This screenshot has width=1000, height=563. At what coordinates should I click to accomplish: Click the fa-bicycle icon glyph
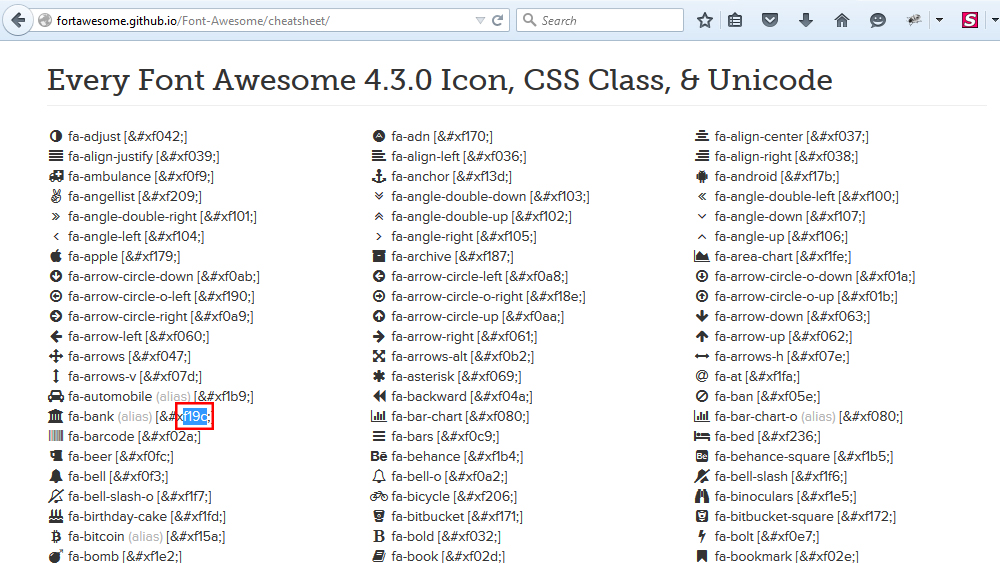click(379, 496)
